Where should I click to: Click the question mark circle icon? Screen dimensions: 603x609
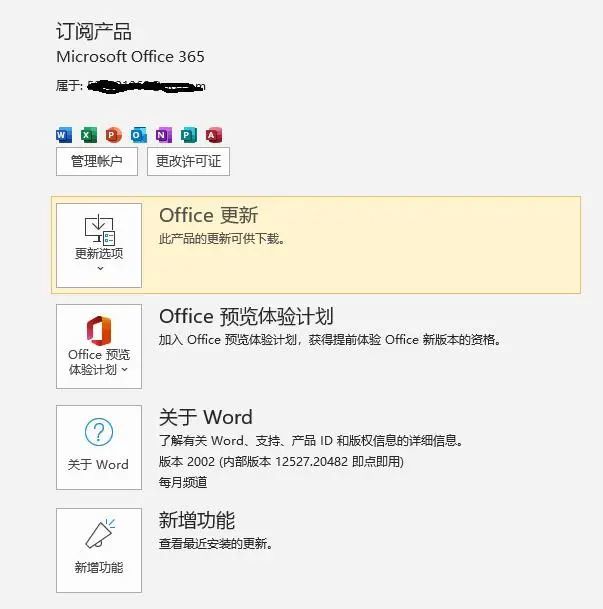pos(99,432)
